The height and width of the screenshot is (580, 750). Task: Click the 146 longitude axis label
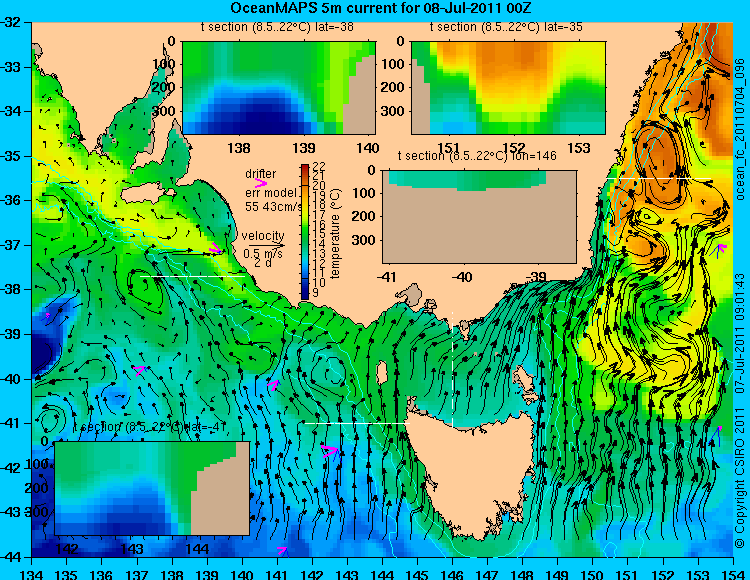452,574
